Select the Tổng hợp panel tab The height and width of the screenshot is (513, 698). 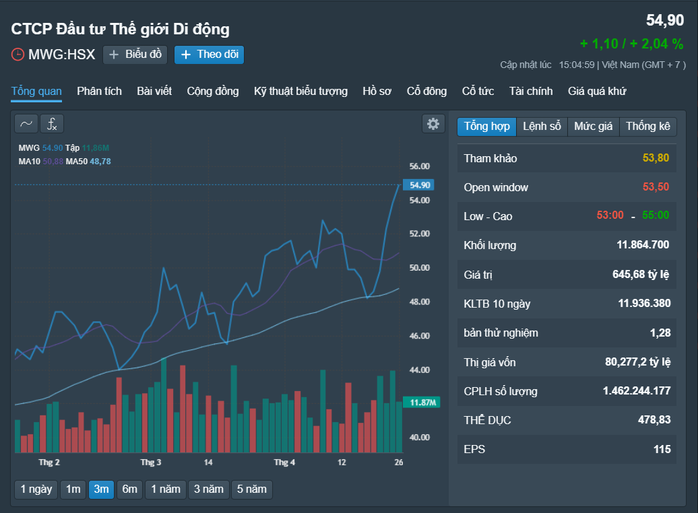pyautogui.click(x=487, y=126)
